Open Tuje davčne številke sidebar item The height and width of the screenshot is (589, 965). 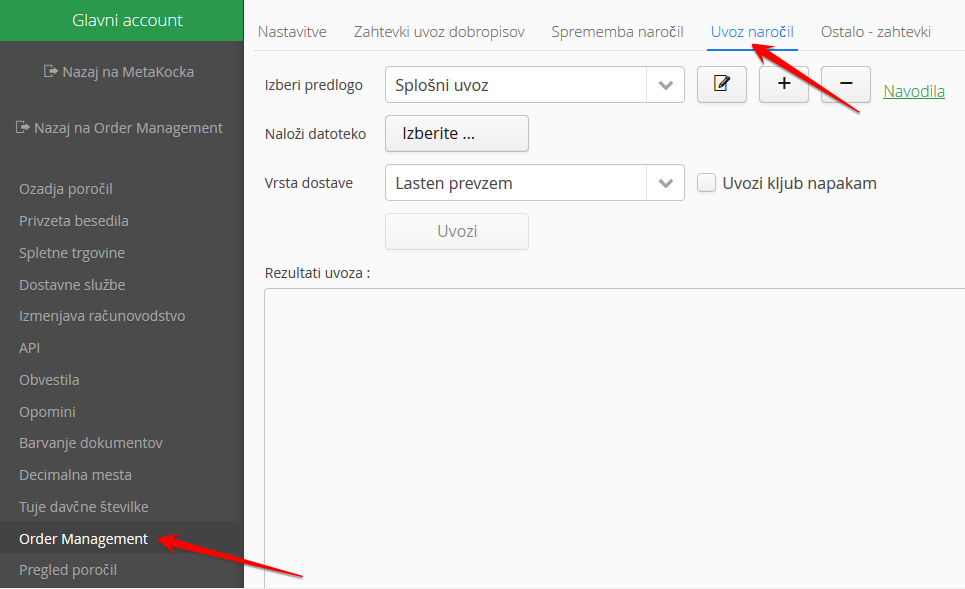click(84, 507)
